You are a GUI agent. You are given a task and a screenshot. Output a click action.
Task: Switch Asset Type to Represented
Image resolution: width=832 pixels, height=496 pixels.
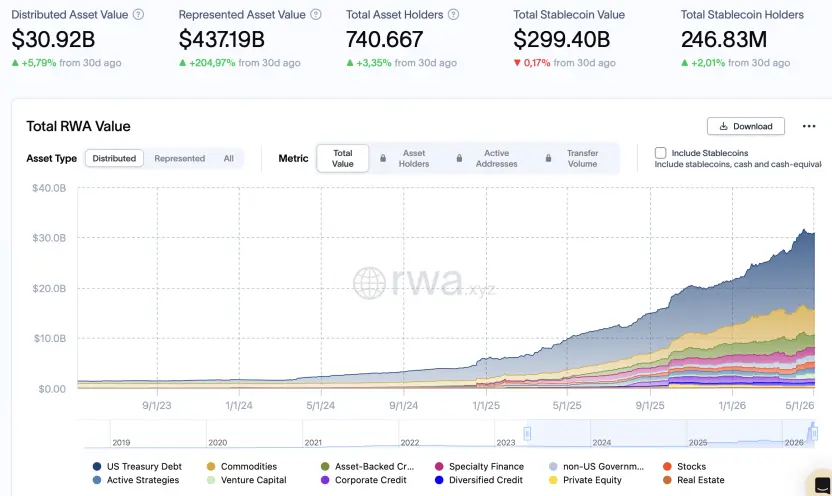pyautogui.click(x=179, y=158)
